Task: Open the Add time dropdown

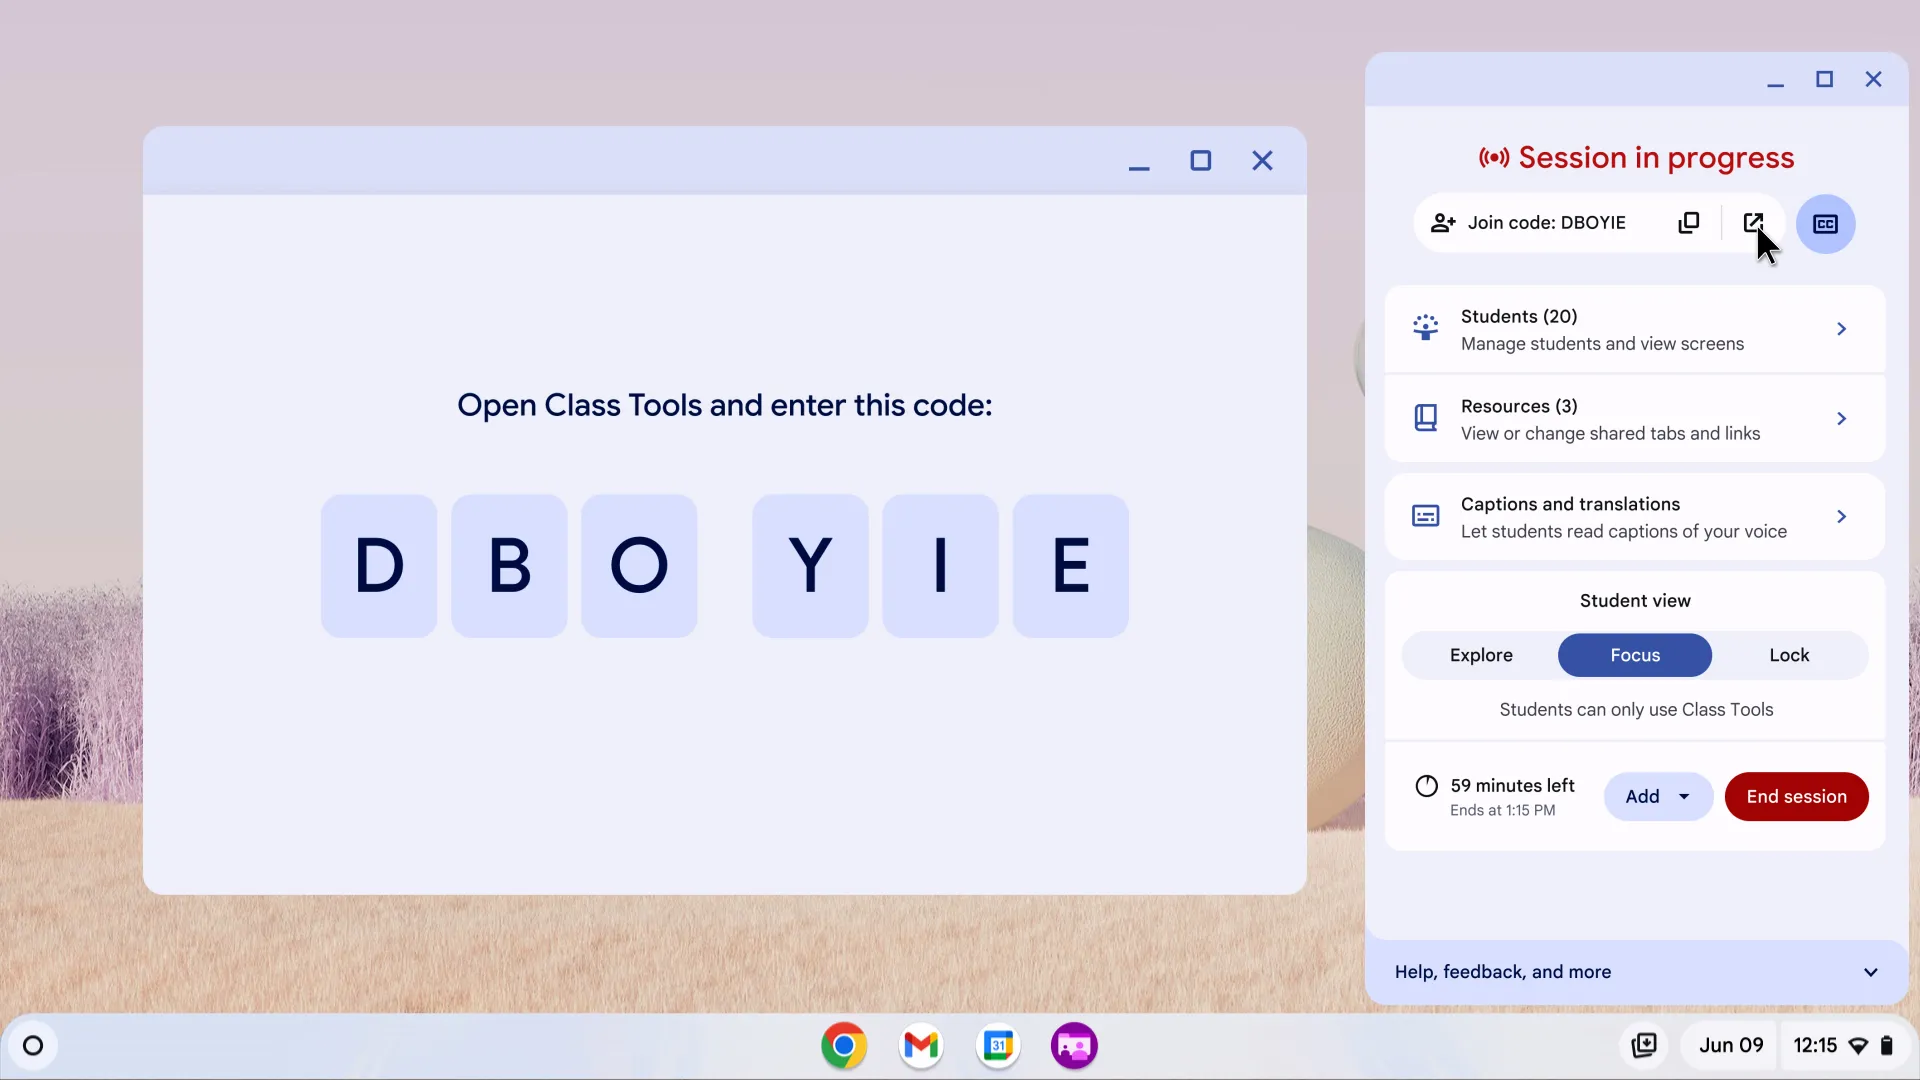Action: [1656, 796]
